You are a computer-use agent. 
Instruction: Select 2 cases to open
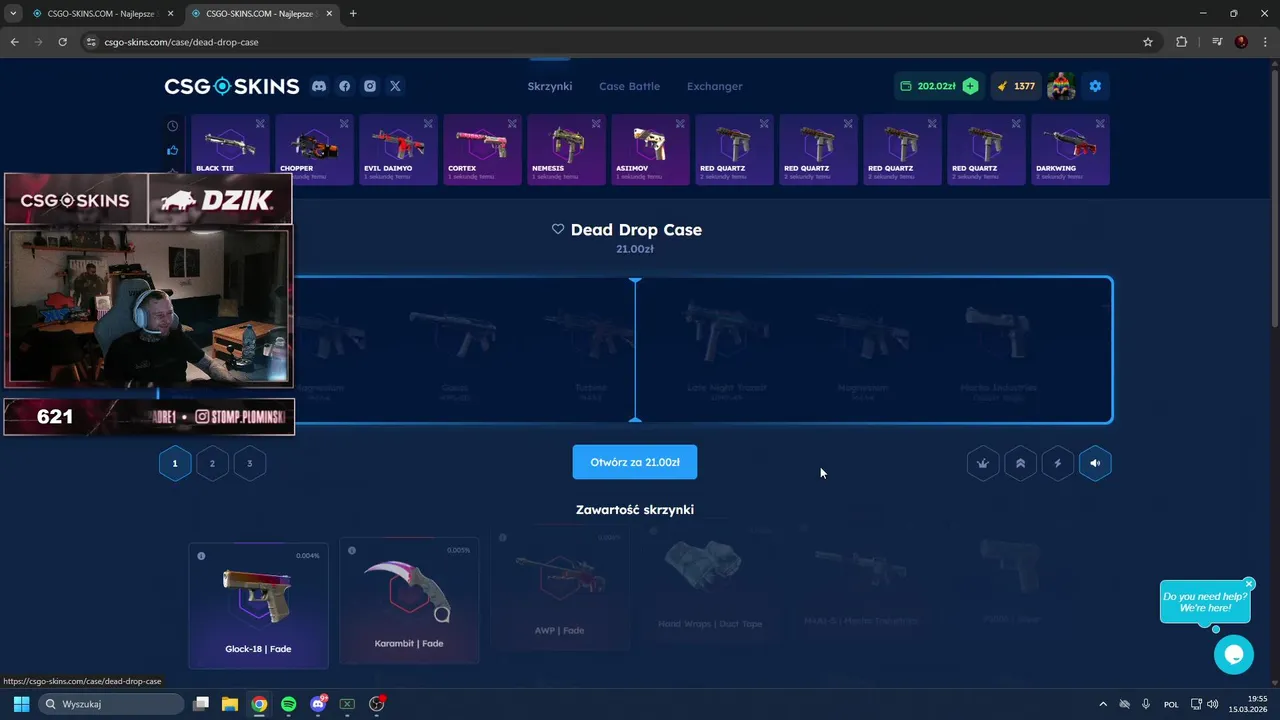(x=212, y=463)
